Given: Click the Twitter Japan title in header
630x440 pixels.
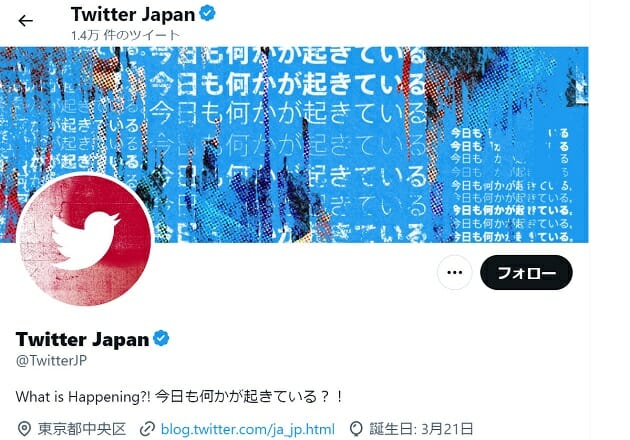Looking at the screenshot, I should (133, 15).
